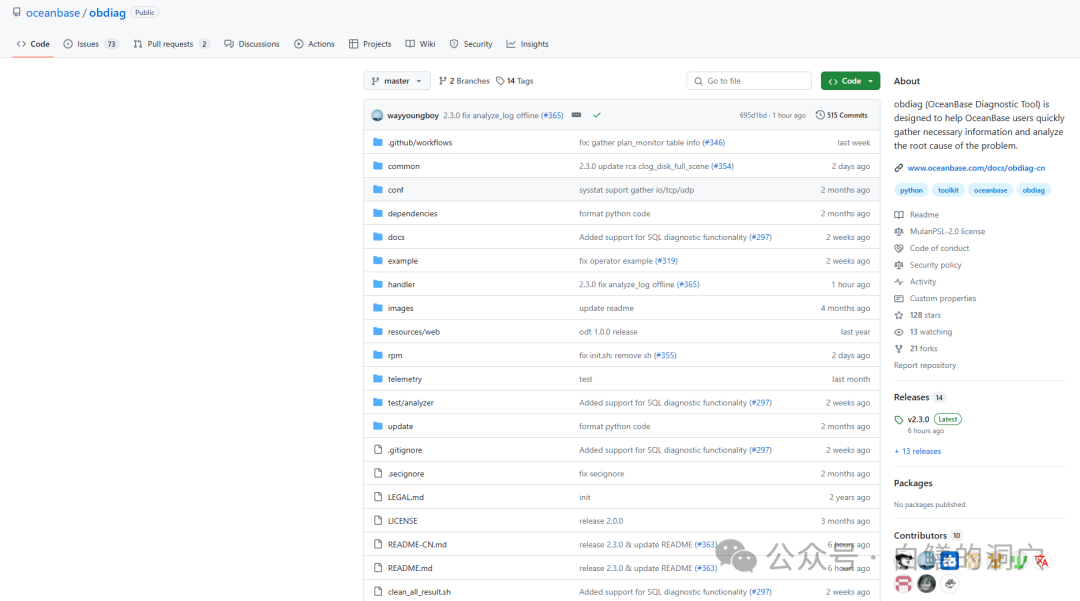Open the test/analyzer folder icon
The height and width of the screenshot is (601, 1080).
tap(377, 403)
